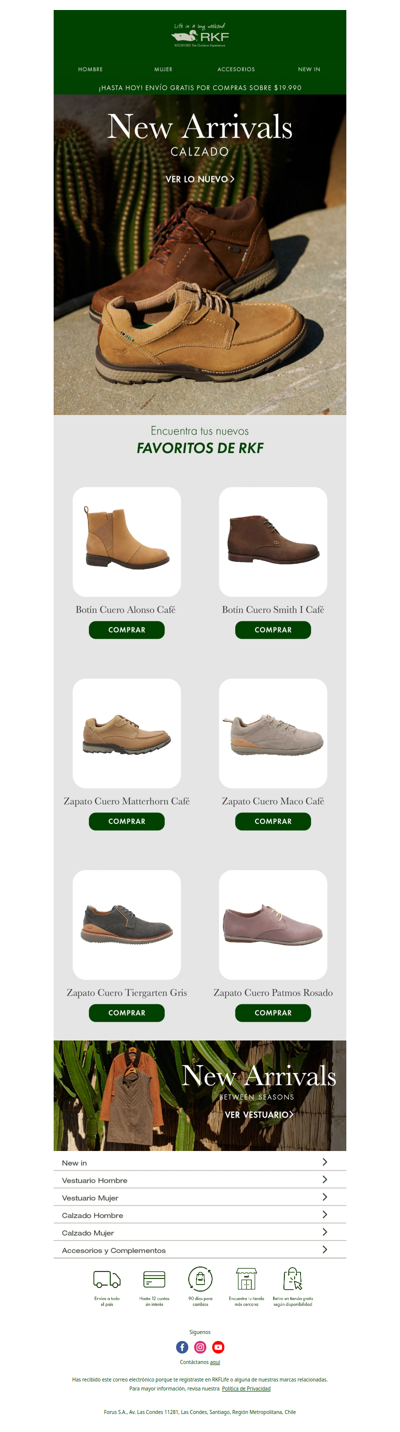Click the credit card installments icon
The width and height of the screenshot is (400, 1432).
[154, 1280]
